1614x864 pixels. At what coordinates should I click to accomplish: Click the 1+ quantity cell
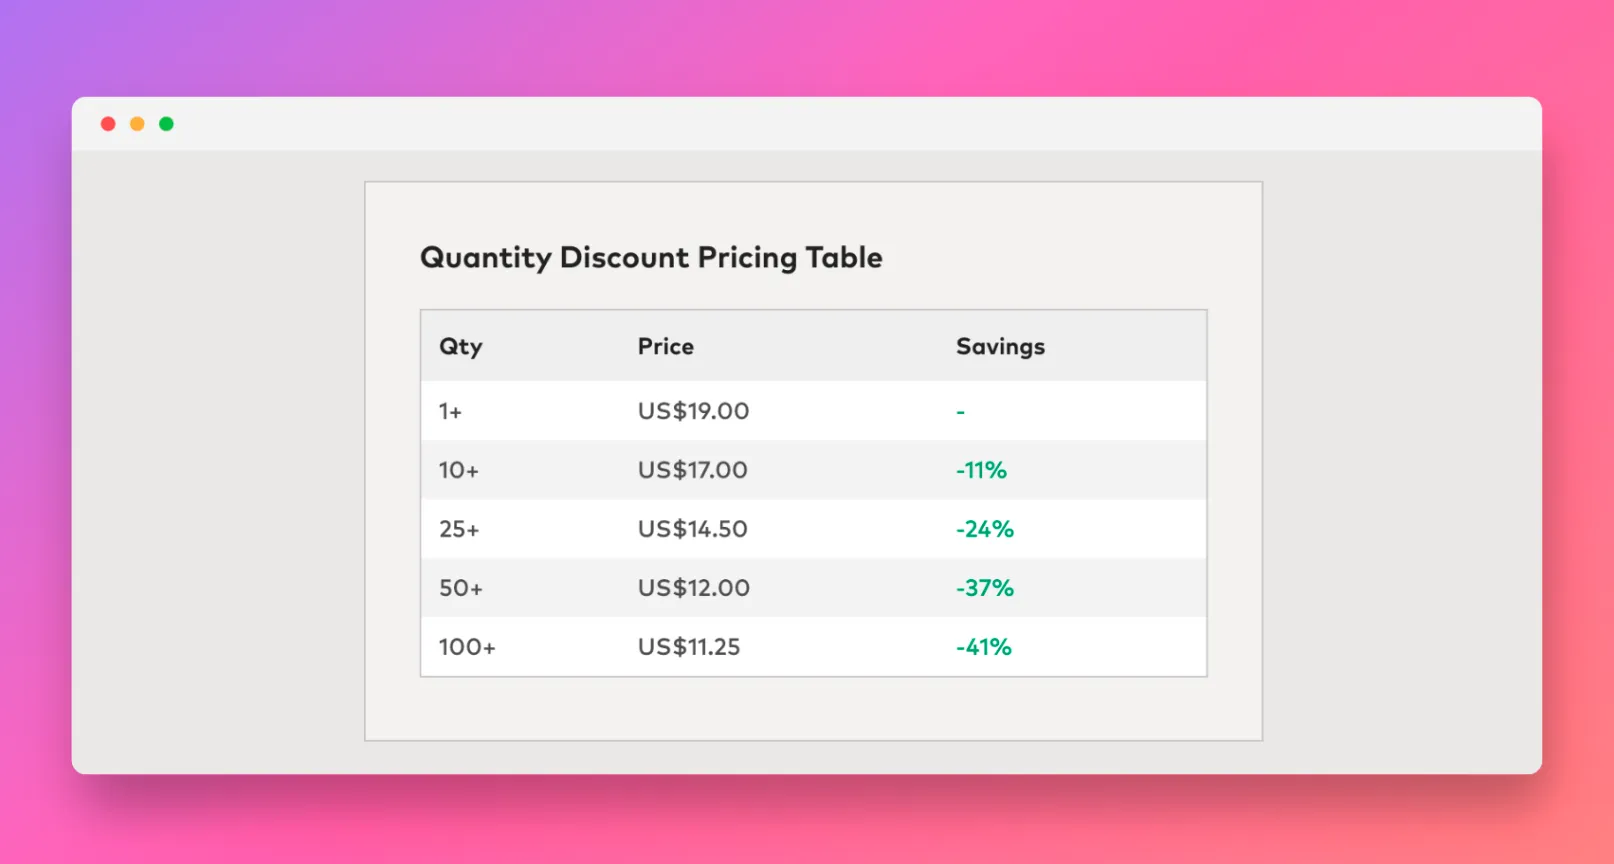pos(450,411)
